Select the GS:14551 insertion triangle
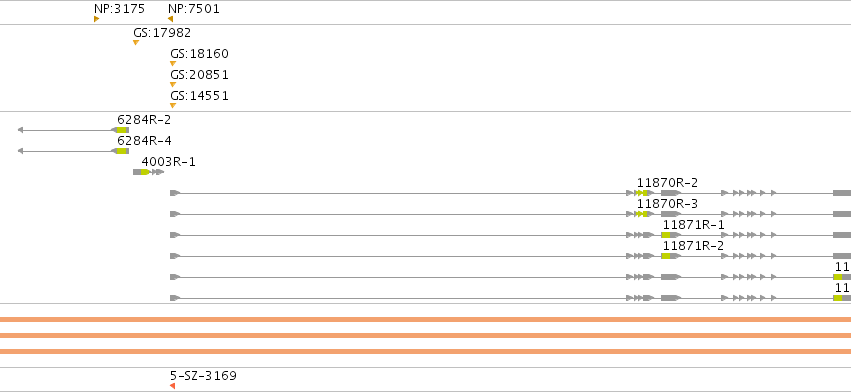The width and height of the screenshot is (851, 392). click(x=173, y=105)
